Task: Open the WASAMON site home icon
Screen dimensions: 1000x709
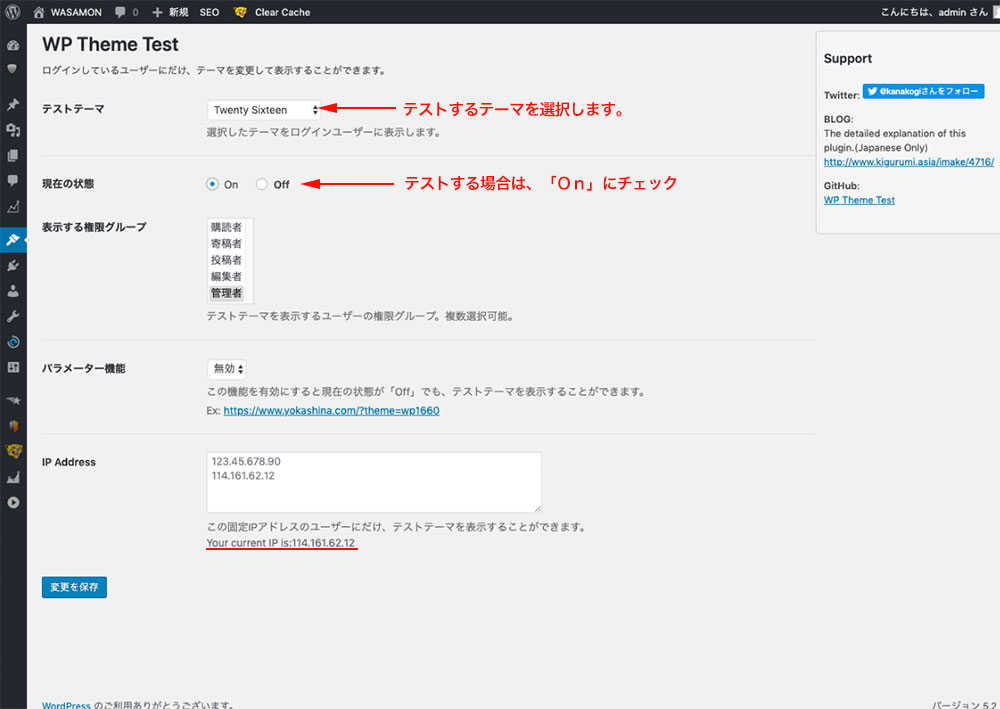Action: click(39, 12)
